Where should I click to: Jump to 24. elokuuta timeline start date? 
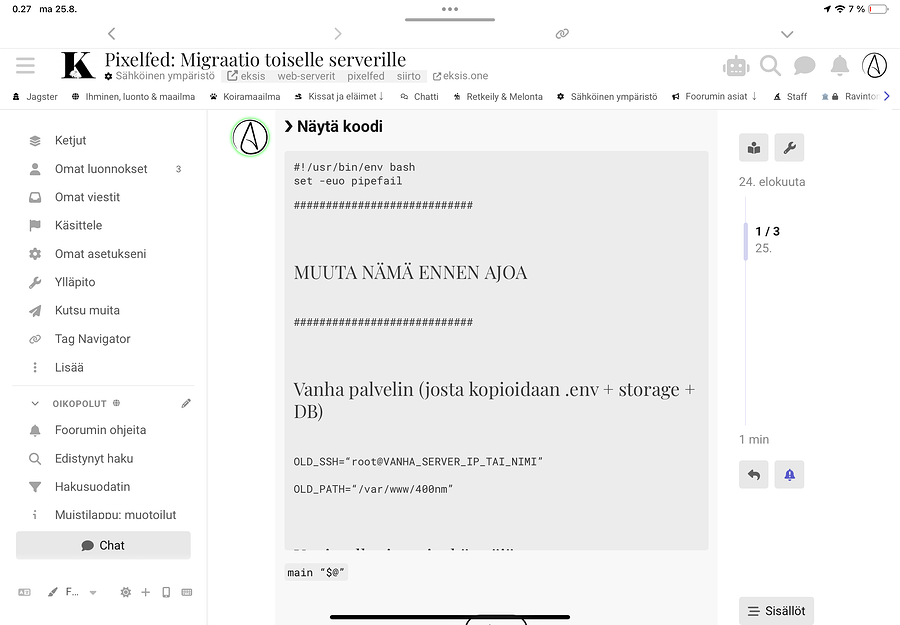[772, 182]
